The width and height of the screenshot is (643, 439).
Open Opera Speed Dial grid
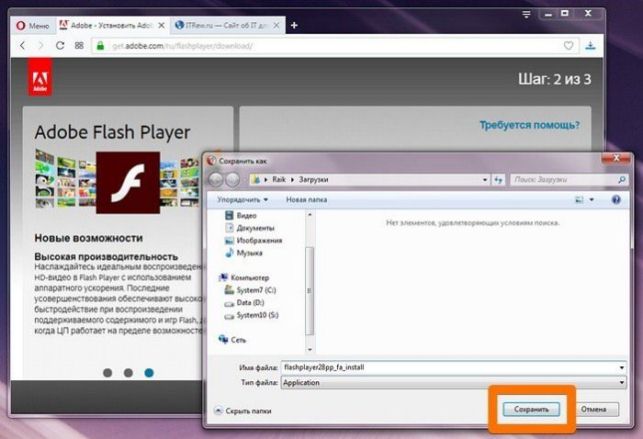(x=79, y=45)
